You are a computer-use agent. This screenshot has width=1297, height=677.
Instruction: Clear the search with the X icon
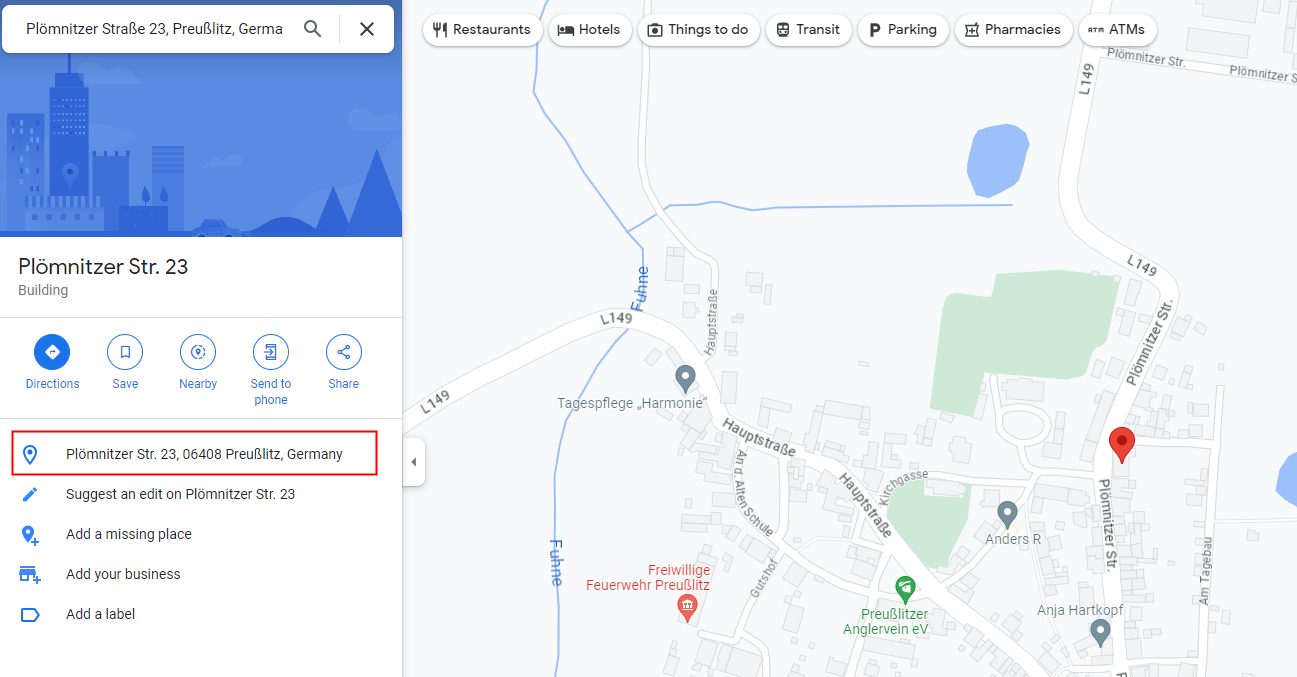tap(367, 29)
